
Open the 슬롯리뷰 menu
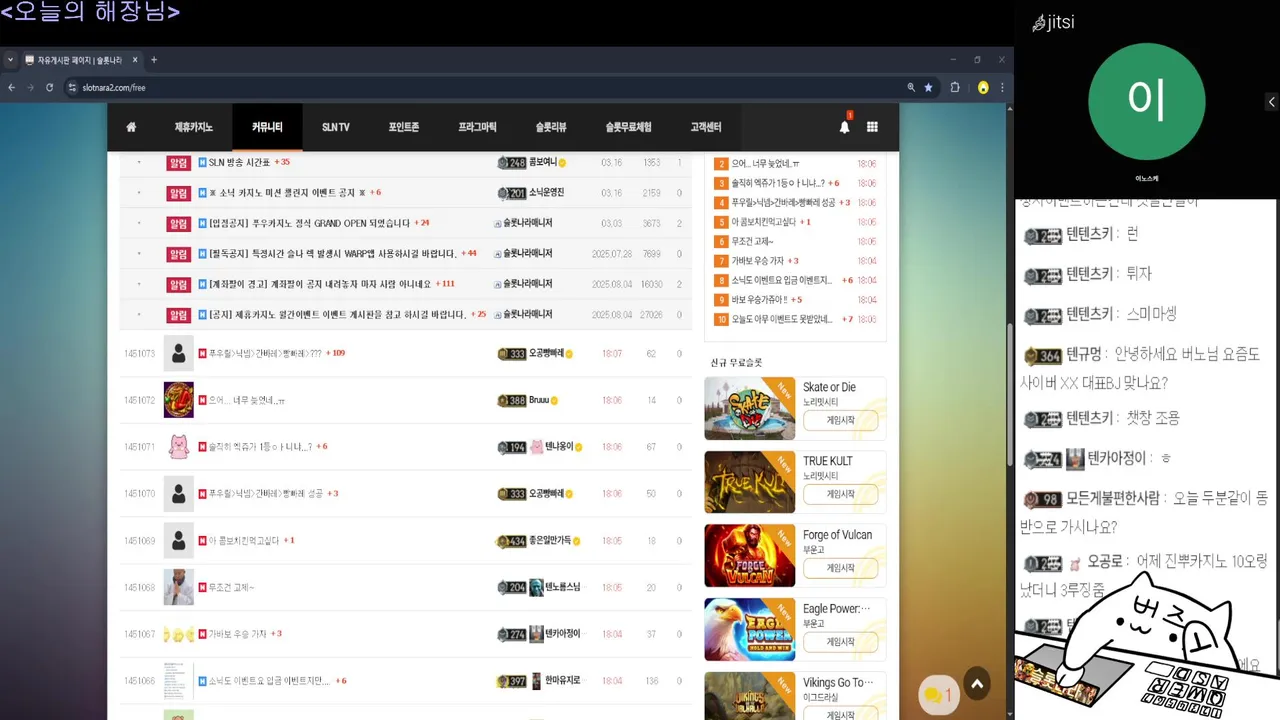(551, 127)
